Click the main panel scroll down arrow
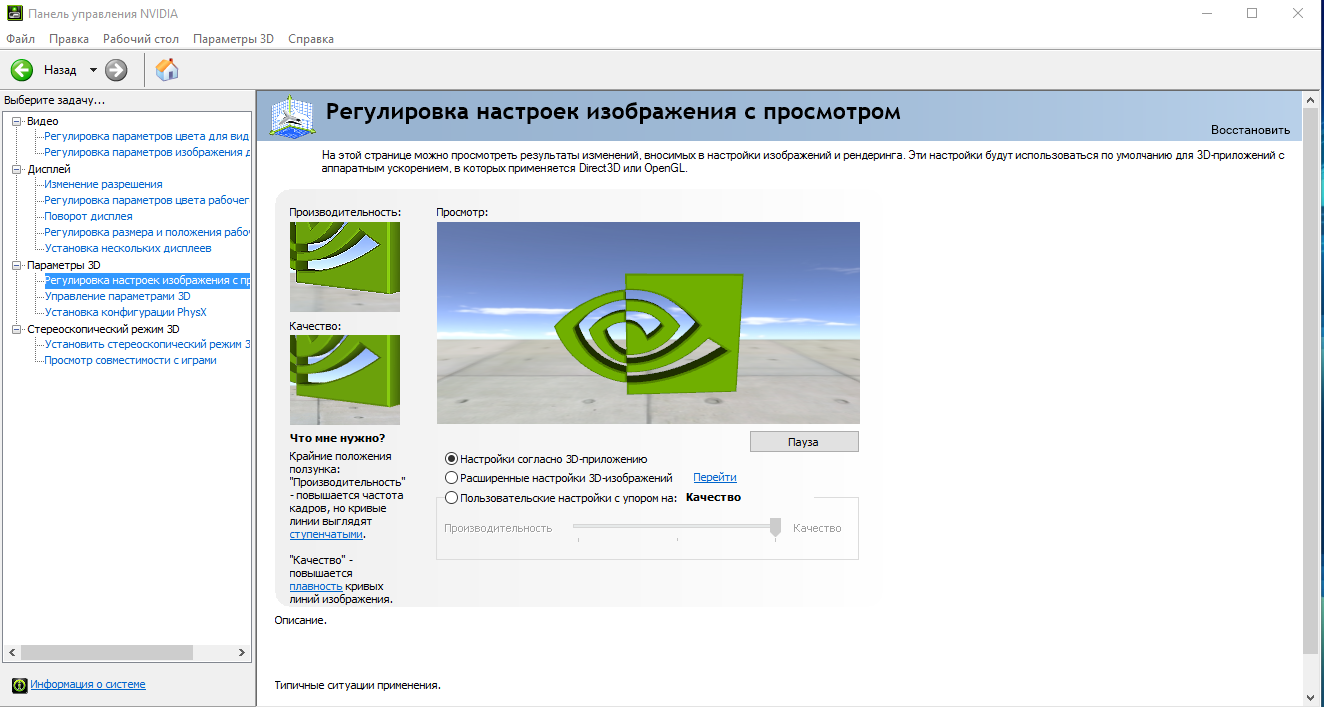Image resolution: width=1324 pixels, height=707 pixels. point(1311,696)
